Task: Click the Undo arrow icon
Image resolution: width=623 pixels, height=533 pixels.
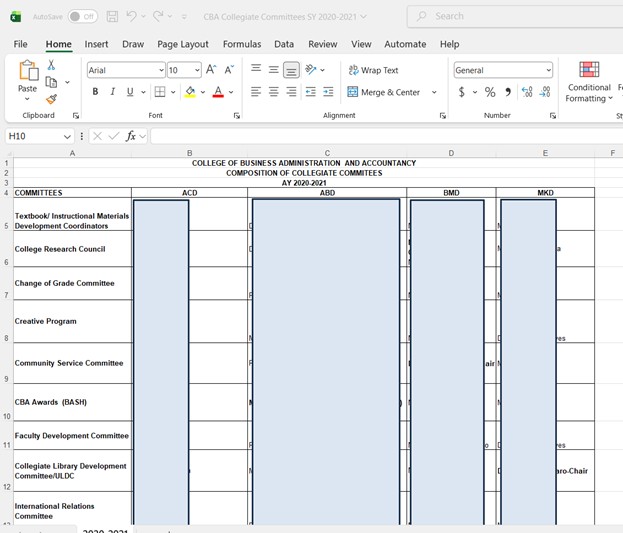Action: (132, 17)
